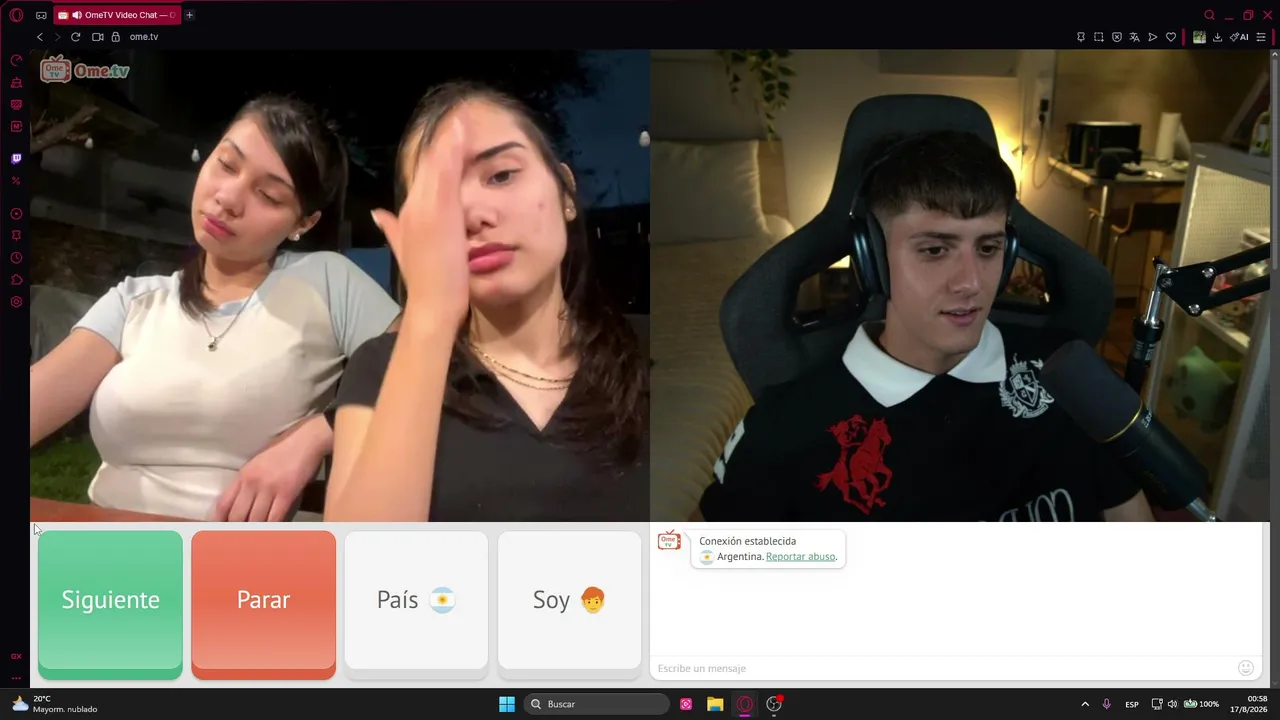Image resolution: width=1280 pixels, height=720 pixels.
Task: Open the sidebar settings gear icon
Action: [16, 302]
